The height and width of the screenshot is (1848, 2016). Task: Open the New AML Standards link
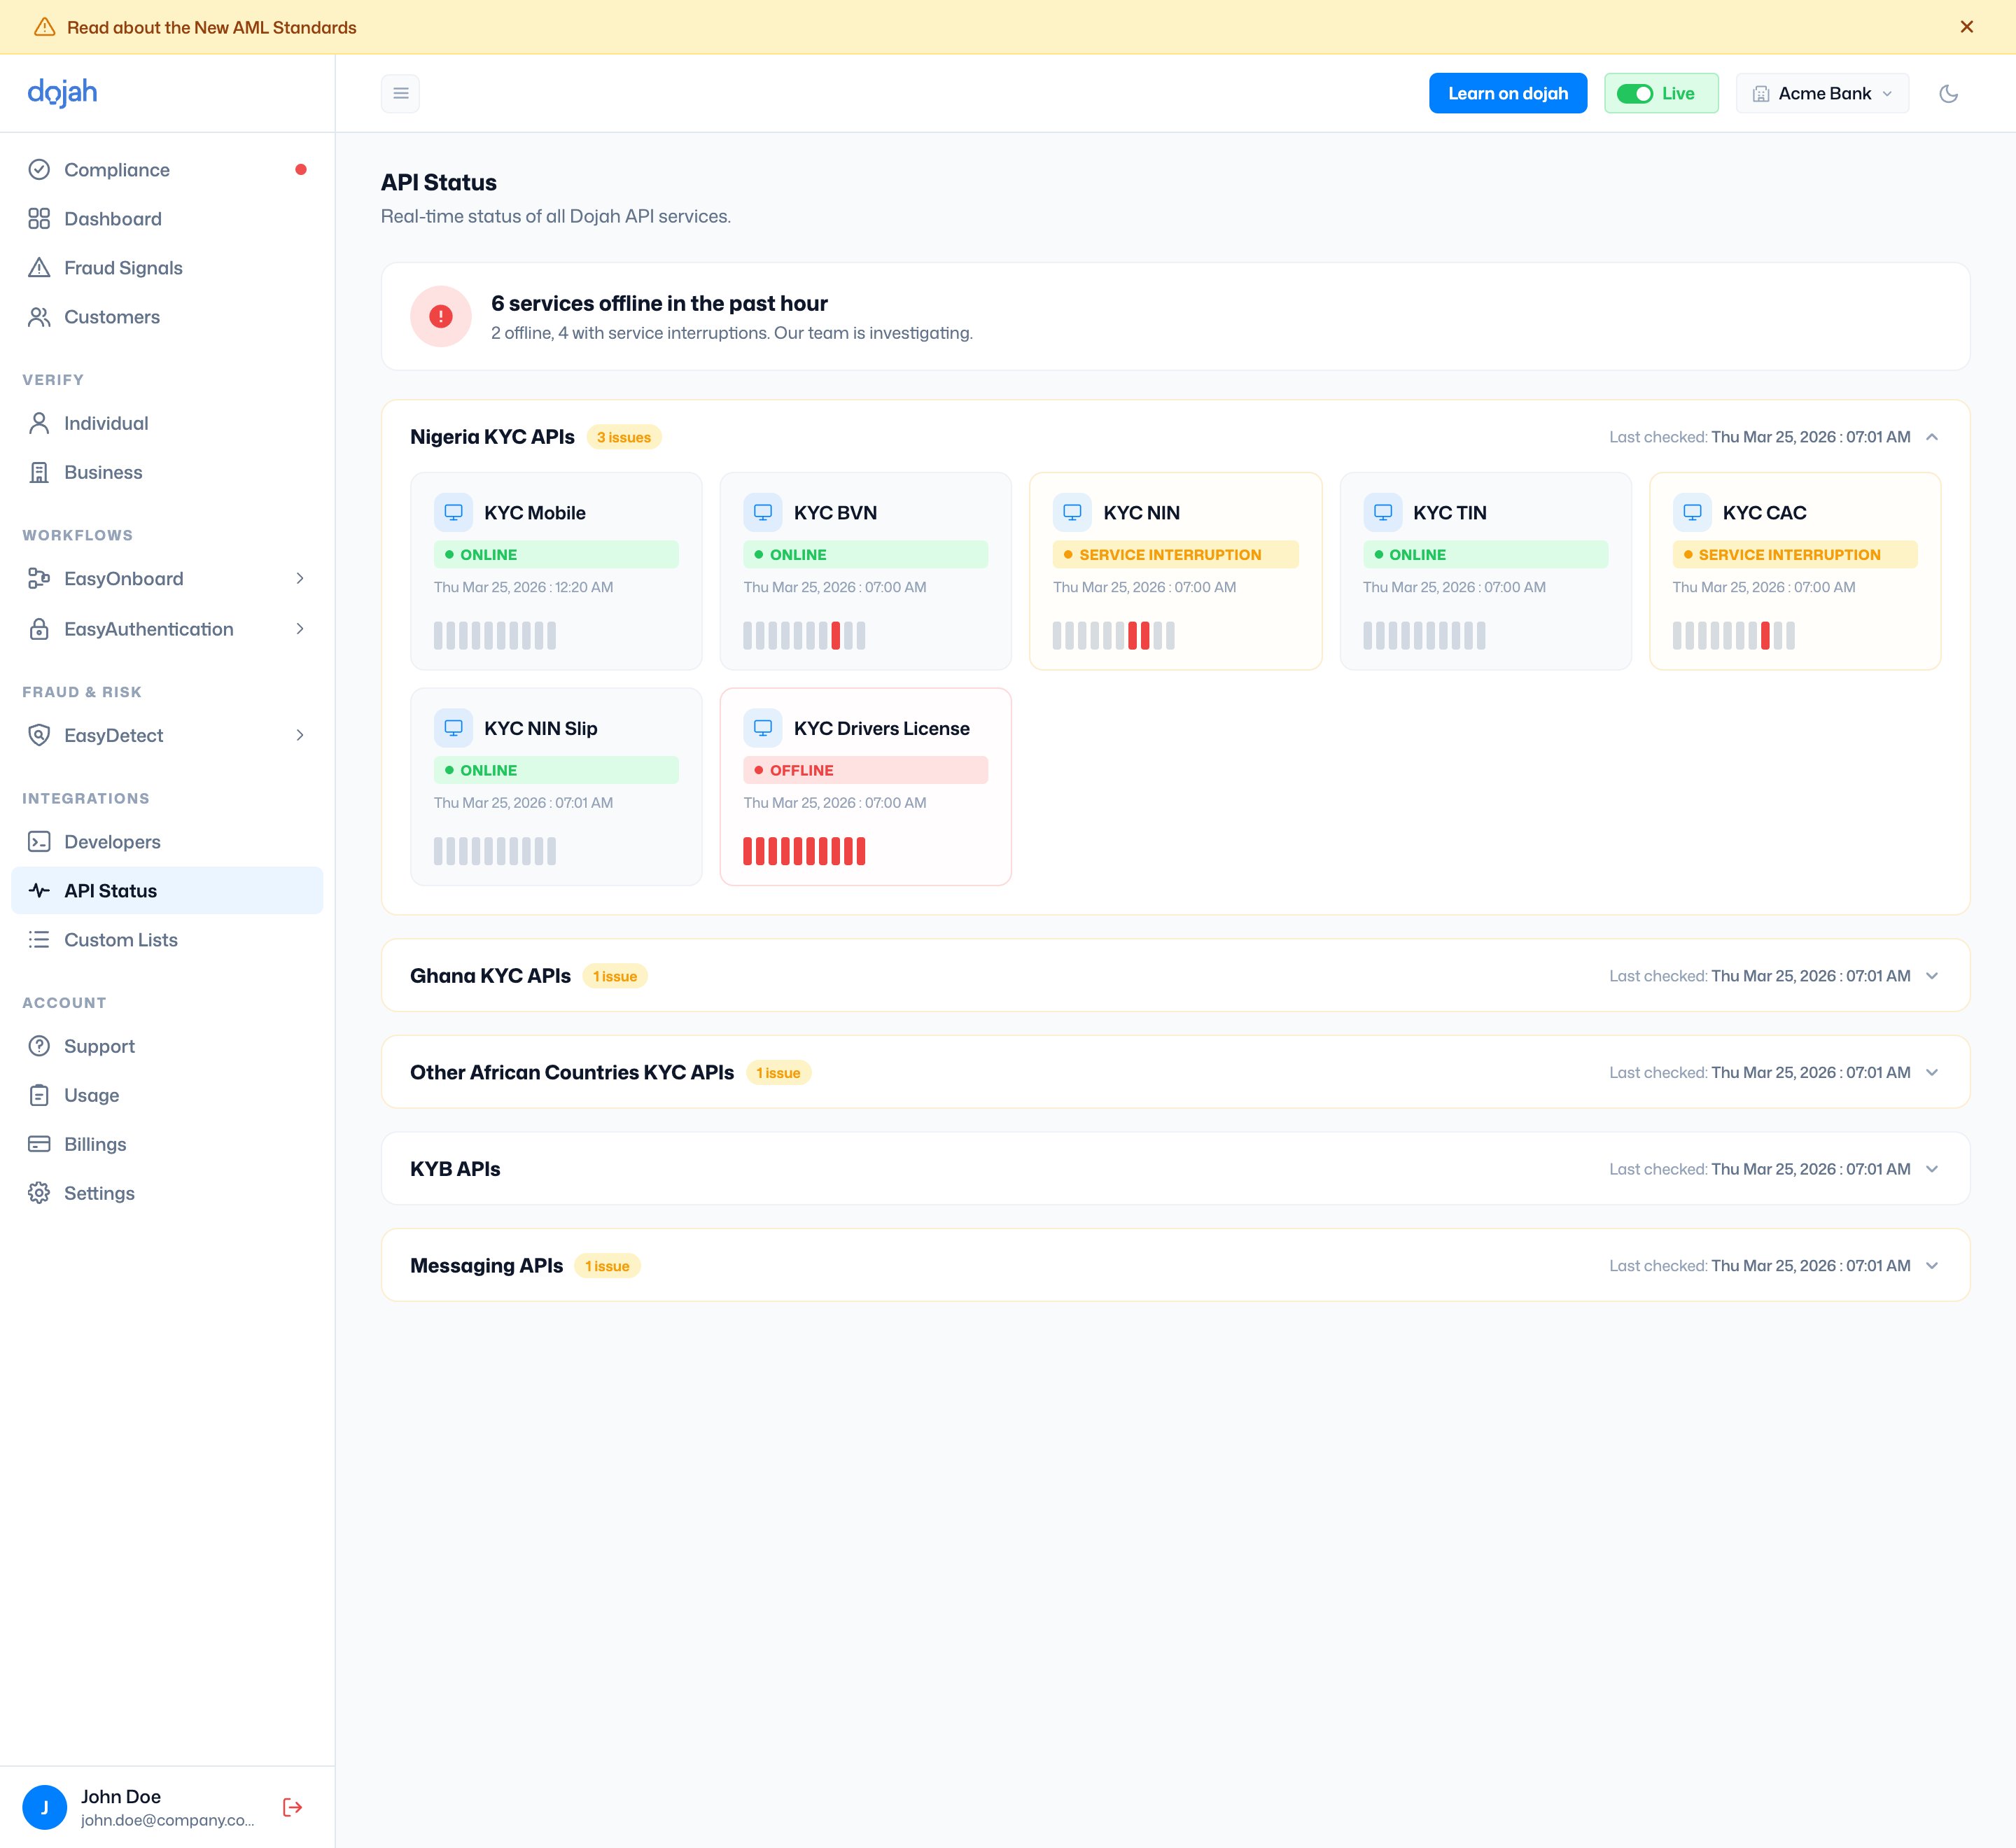click(211, 27)
